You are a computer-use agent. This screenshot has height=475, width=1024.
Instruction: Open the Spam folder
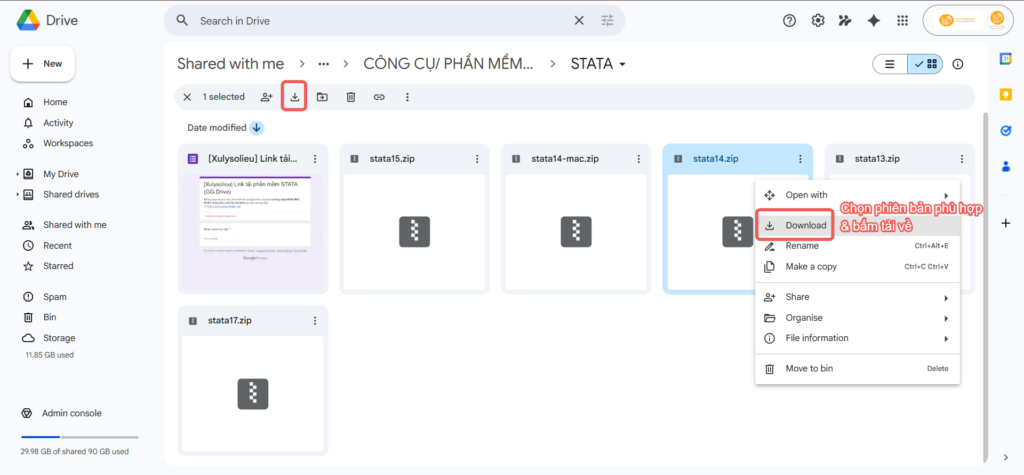pyautogui.click(x=55, y=297)
